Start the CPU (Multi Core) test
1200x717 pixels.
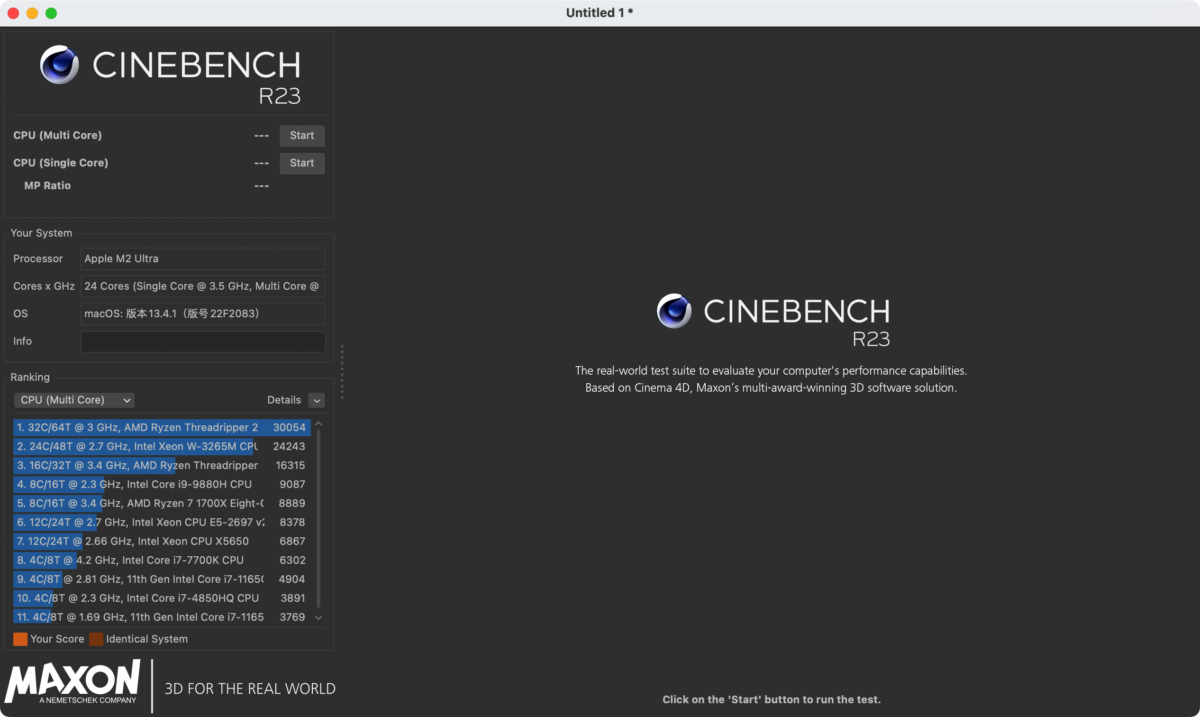point(302,136)
